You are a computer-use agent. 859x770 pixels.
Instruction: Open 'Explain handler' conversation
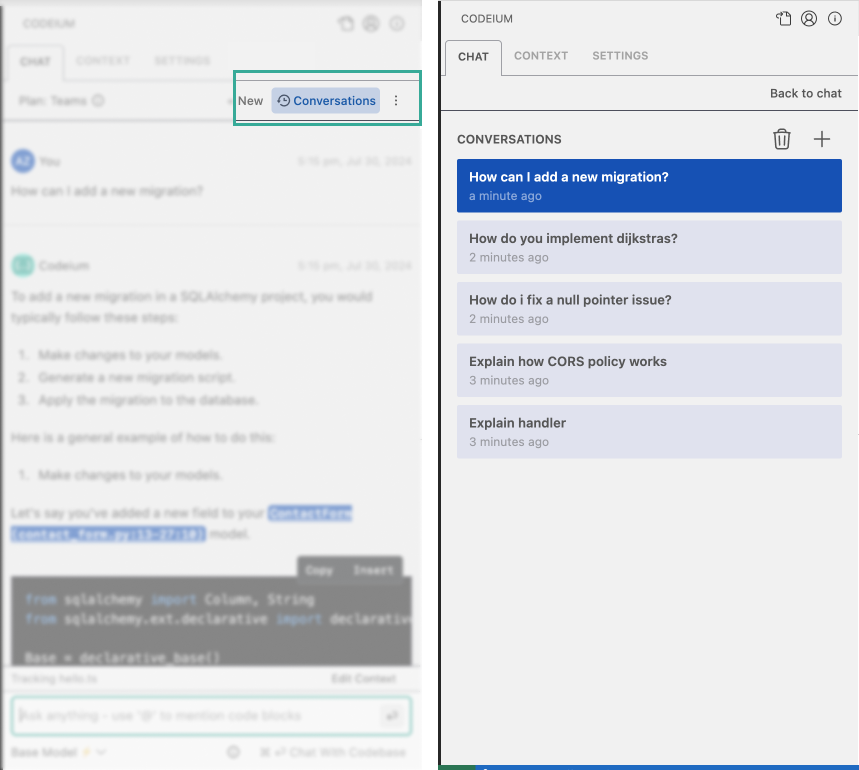(x=649, y=432)
